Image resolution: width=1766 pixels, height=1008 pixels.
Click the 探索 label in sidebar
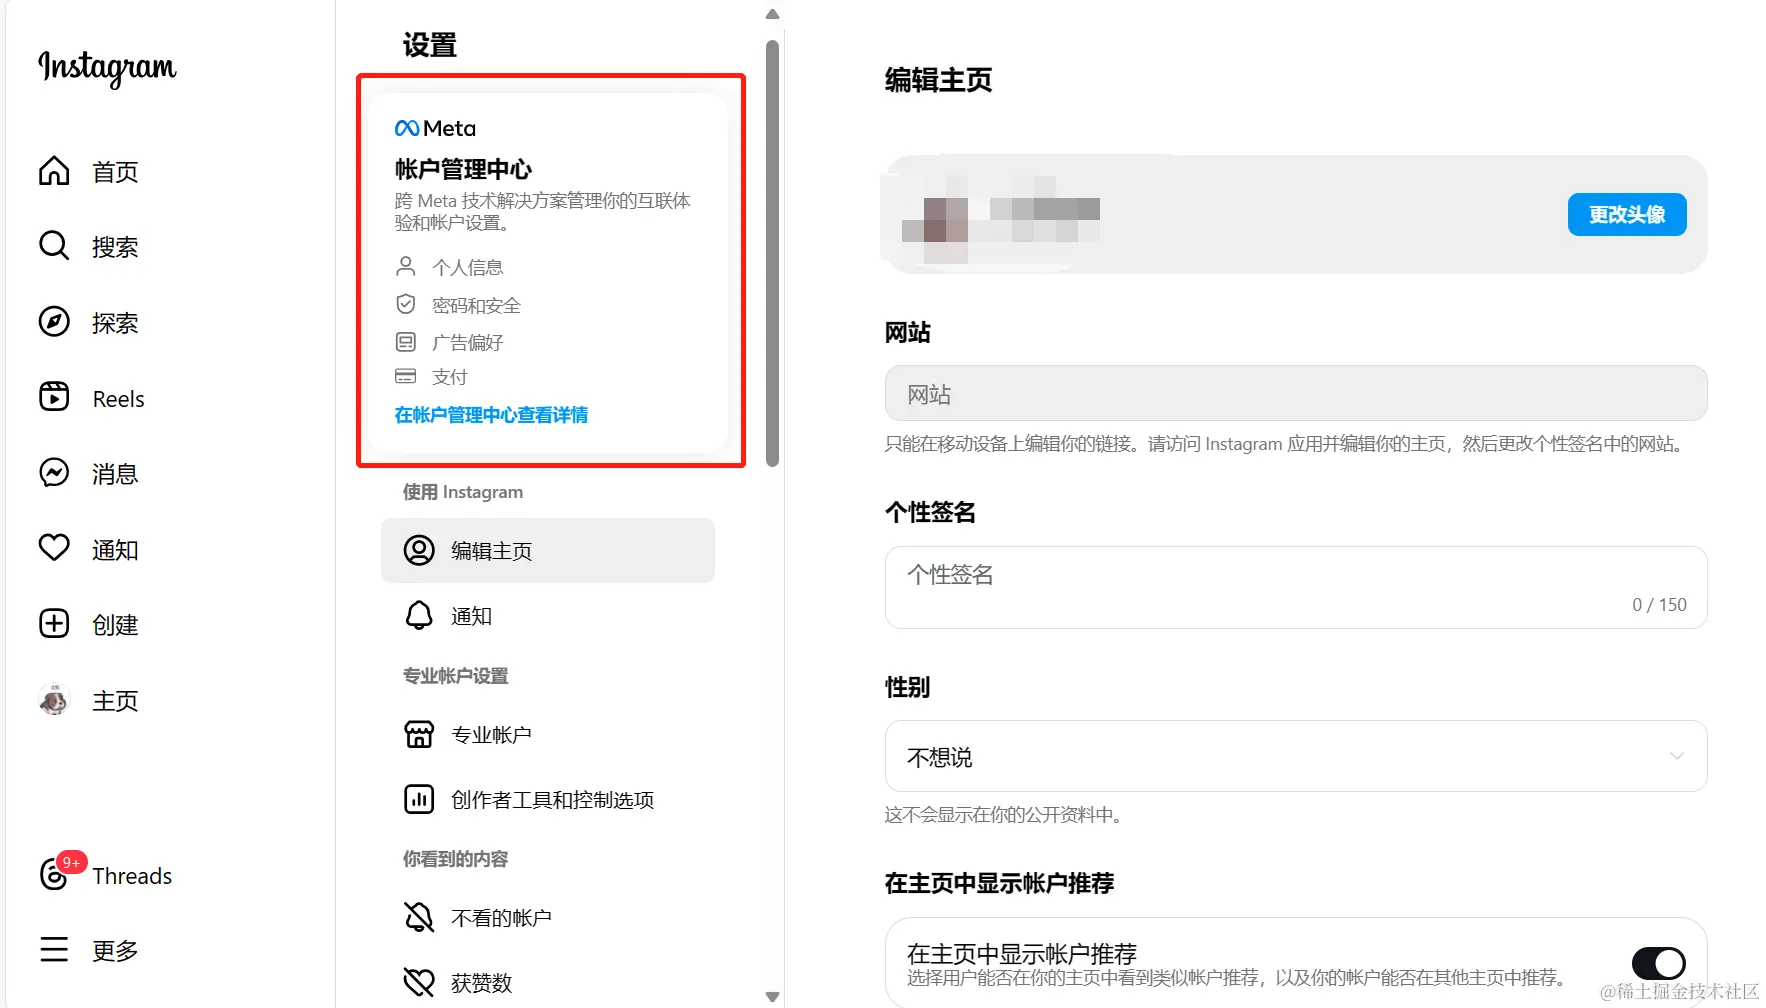coord(115,323)
